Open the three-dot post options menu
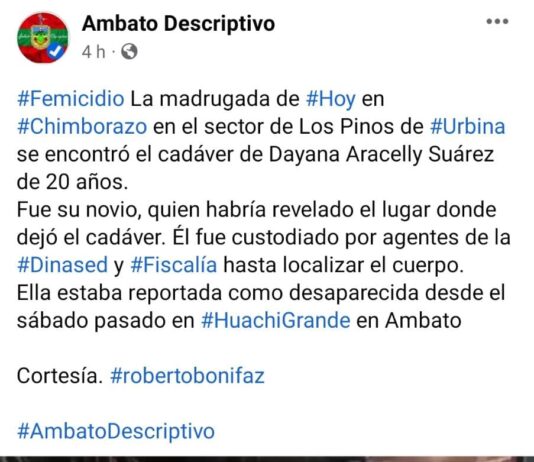Screen dimensions: 534x462 (497, 21)
